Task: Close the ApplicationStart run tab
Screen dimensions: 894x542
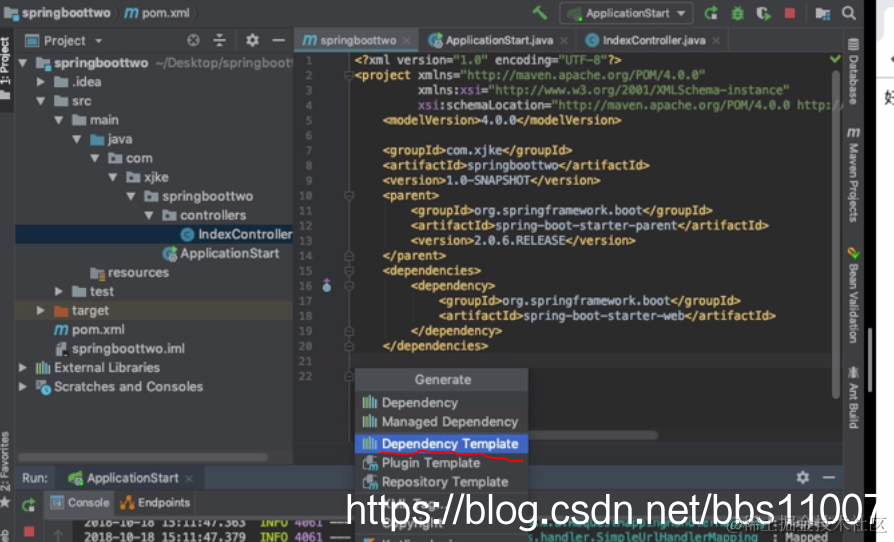Action: point(189,479)
